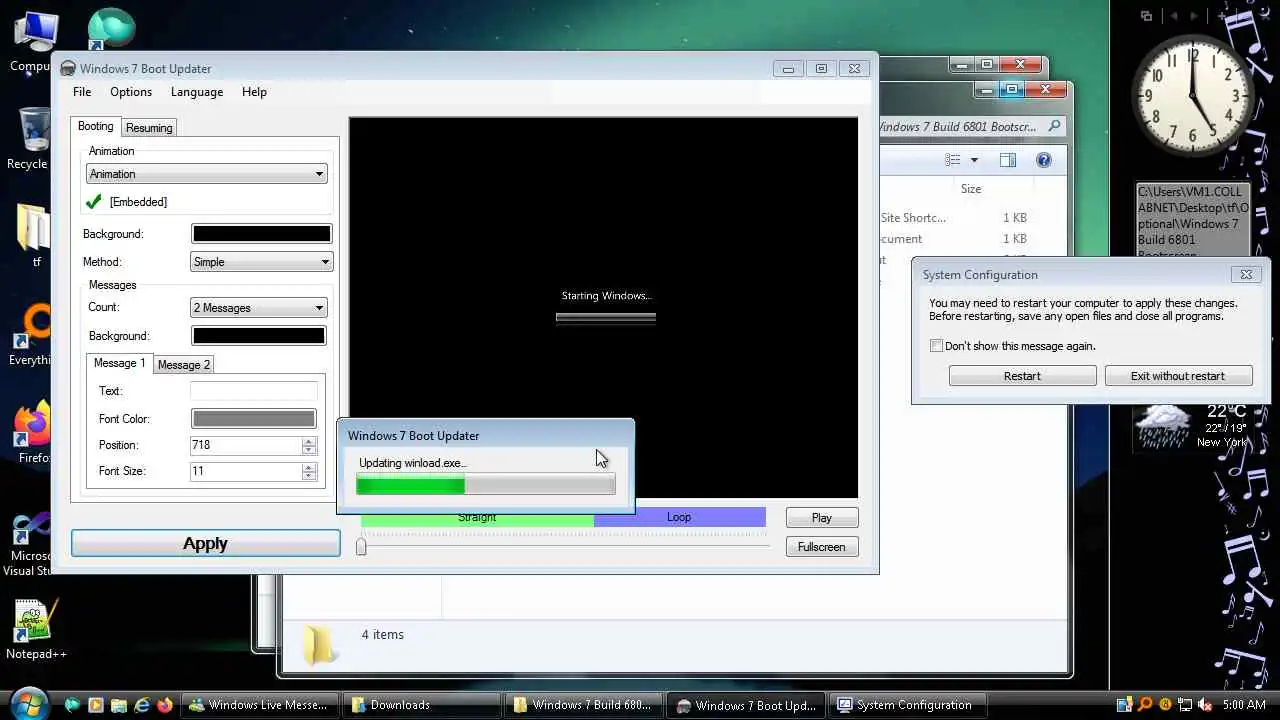Pick the gray Font Color swatch

coord(253,419)
